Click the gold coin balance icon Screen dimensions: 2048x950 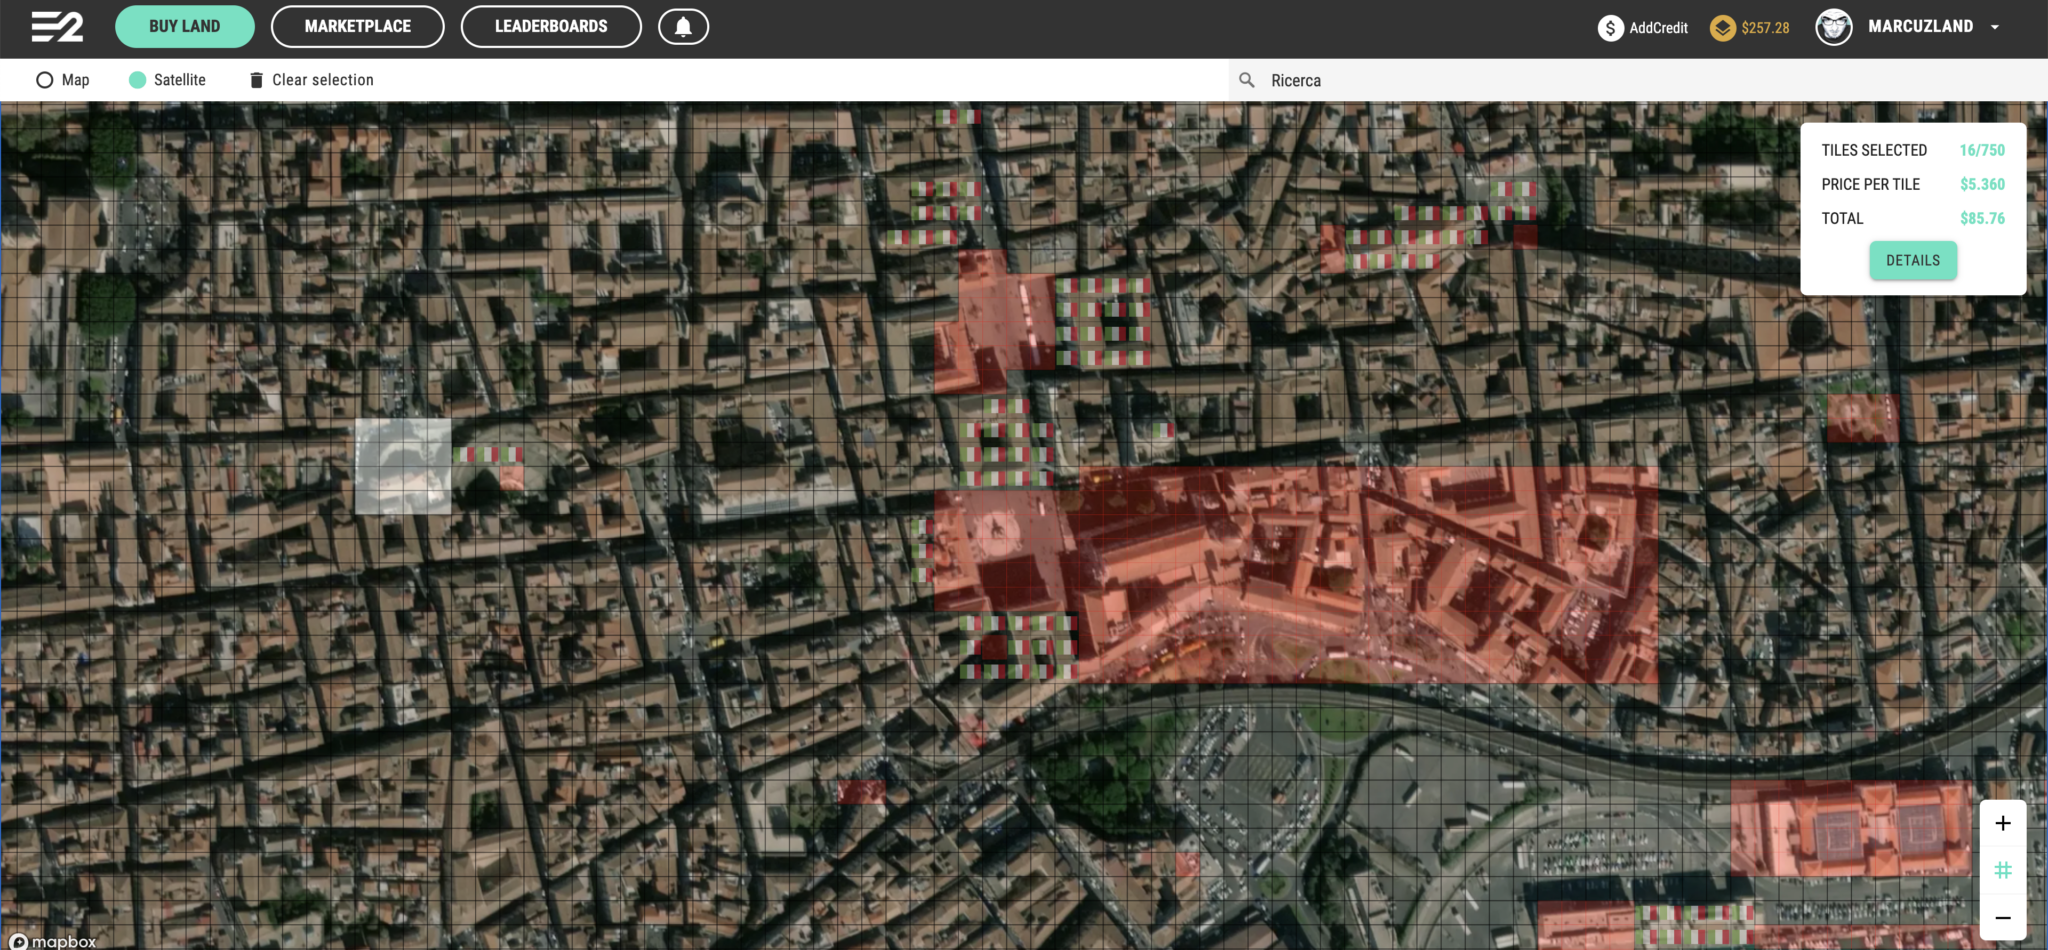(x=1722, y=28)
